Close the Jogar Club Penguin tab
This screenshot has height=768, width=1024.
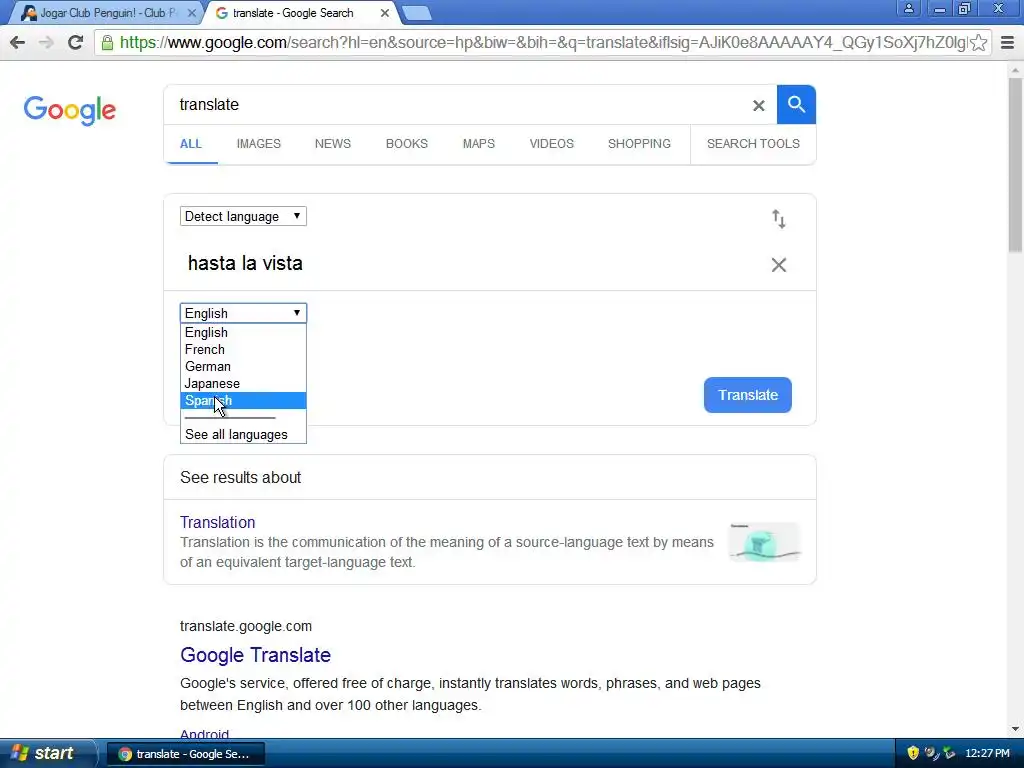click(x=191, y=13)
